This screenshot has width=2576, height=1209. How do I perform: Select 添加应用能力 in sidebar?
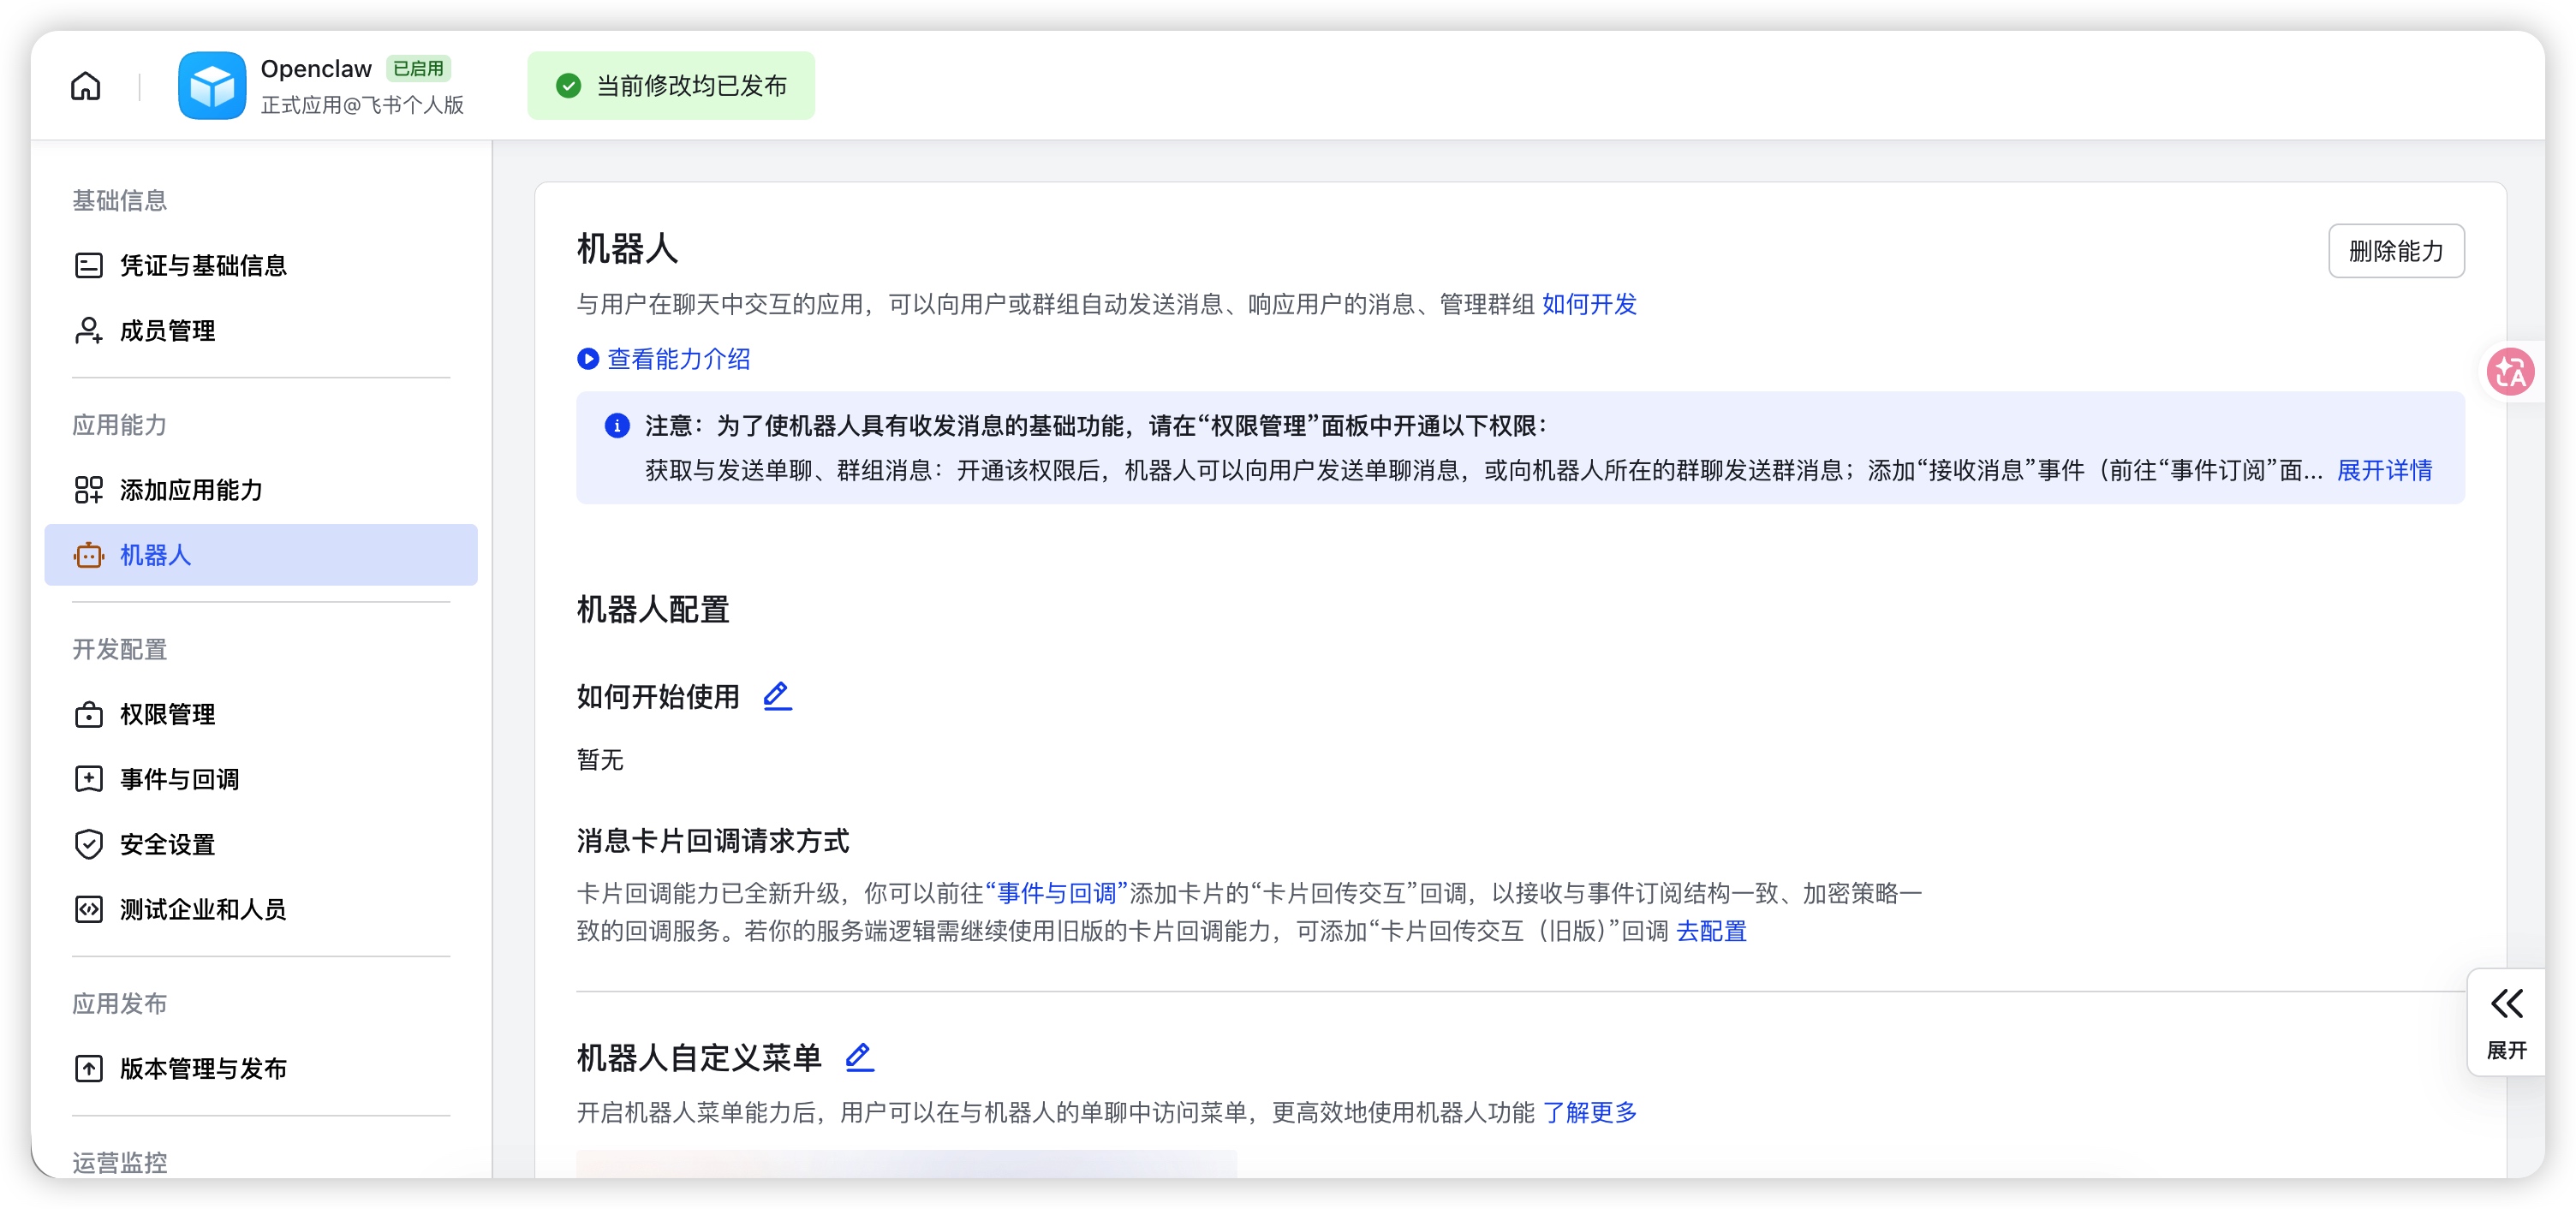191,490
